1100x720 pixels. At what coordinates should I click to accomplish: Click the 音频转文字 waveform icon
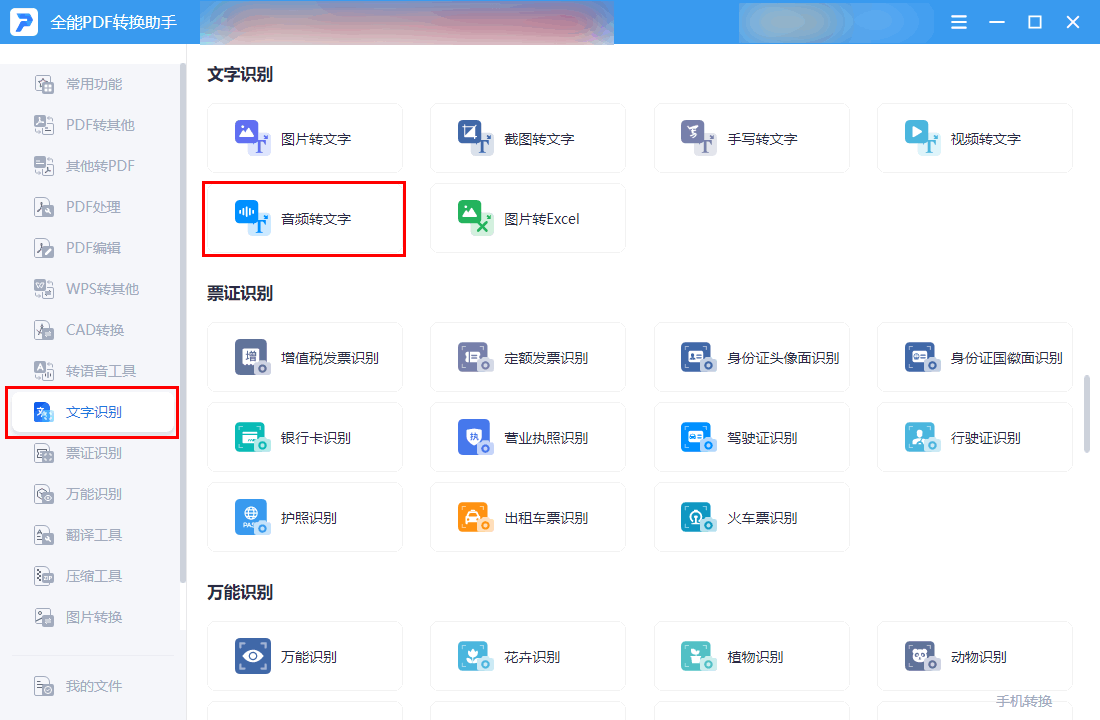tap(253, 218)
